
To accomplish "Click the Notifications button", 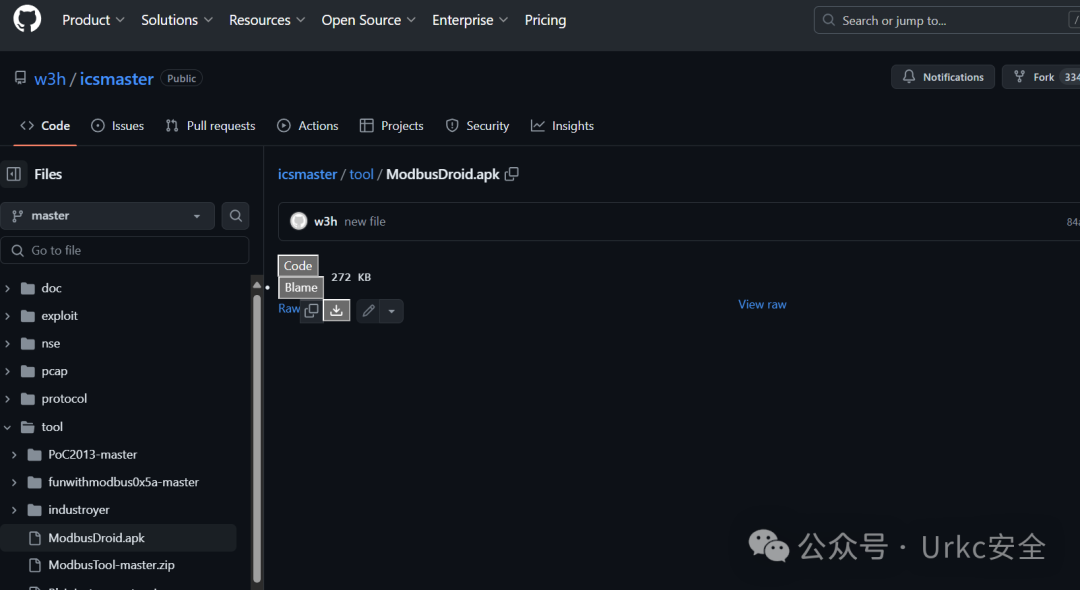I will [942, 77].
